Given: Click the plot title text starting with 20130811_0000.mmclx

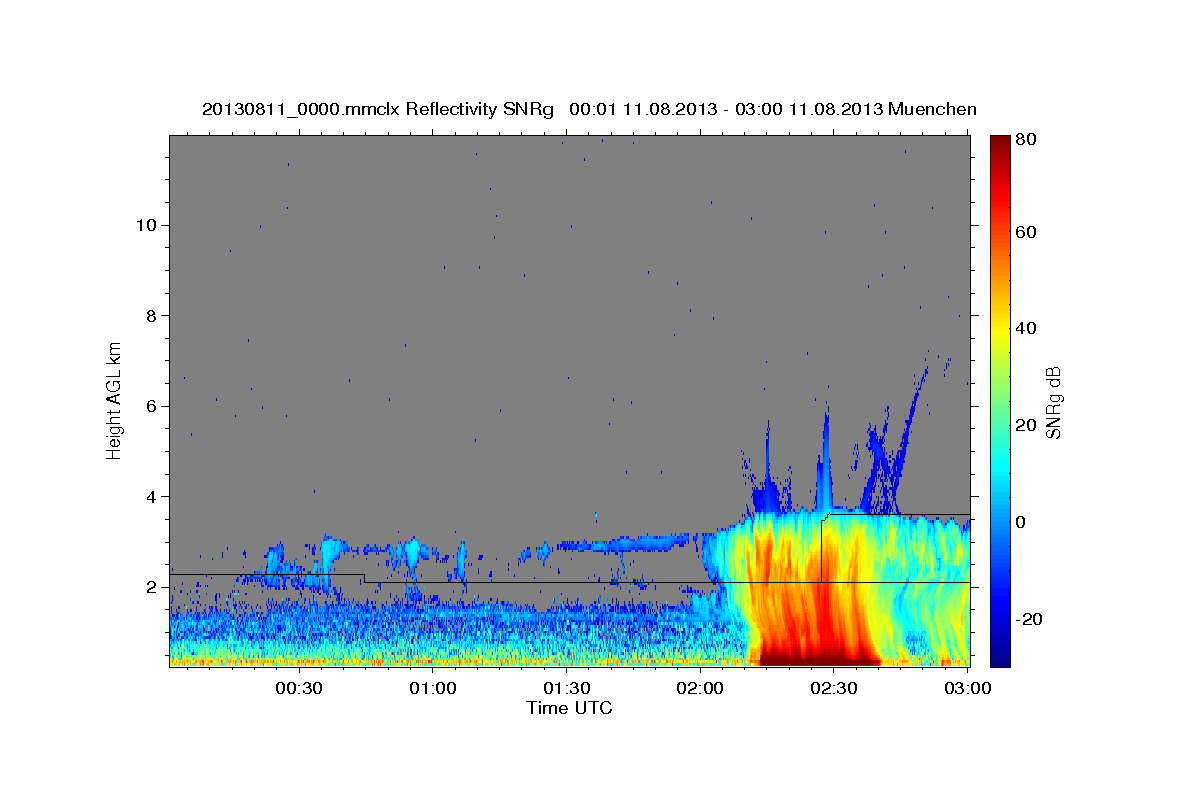Looking at the screenshot, I should tap(589, 109).
